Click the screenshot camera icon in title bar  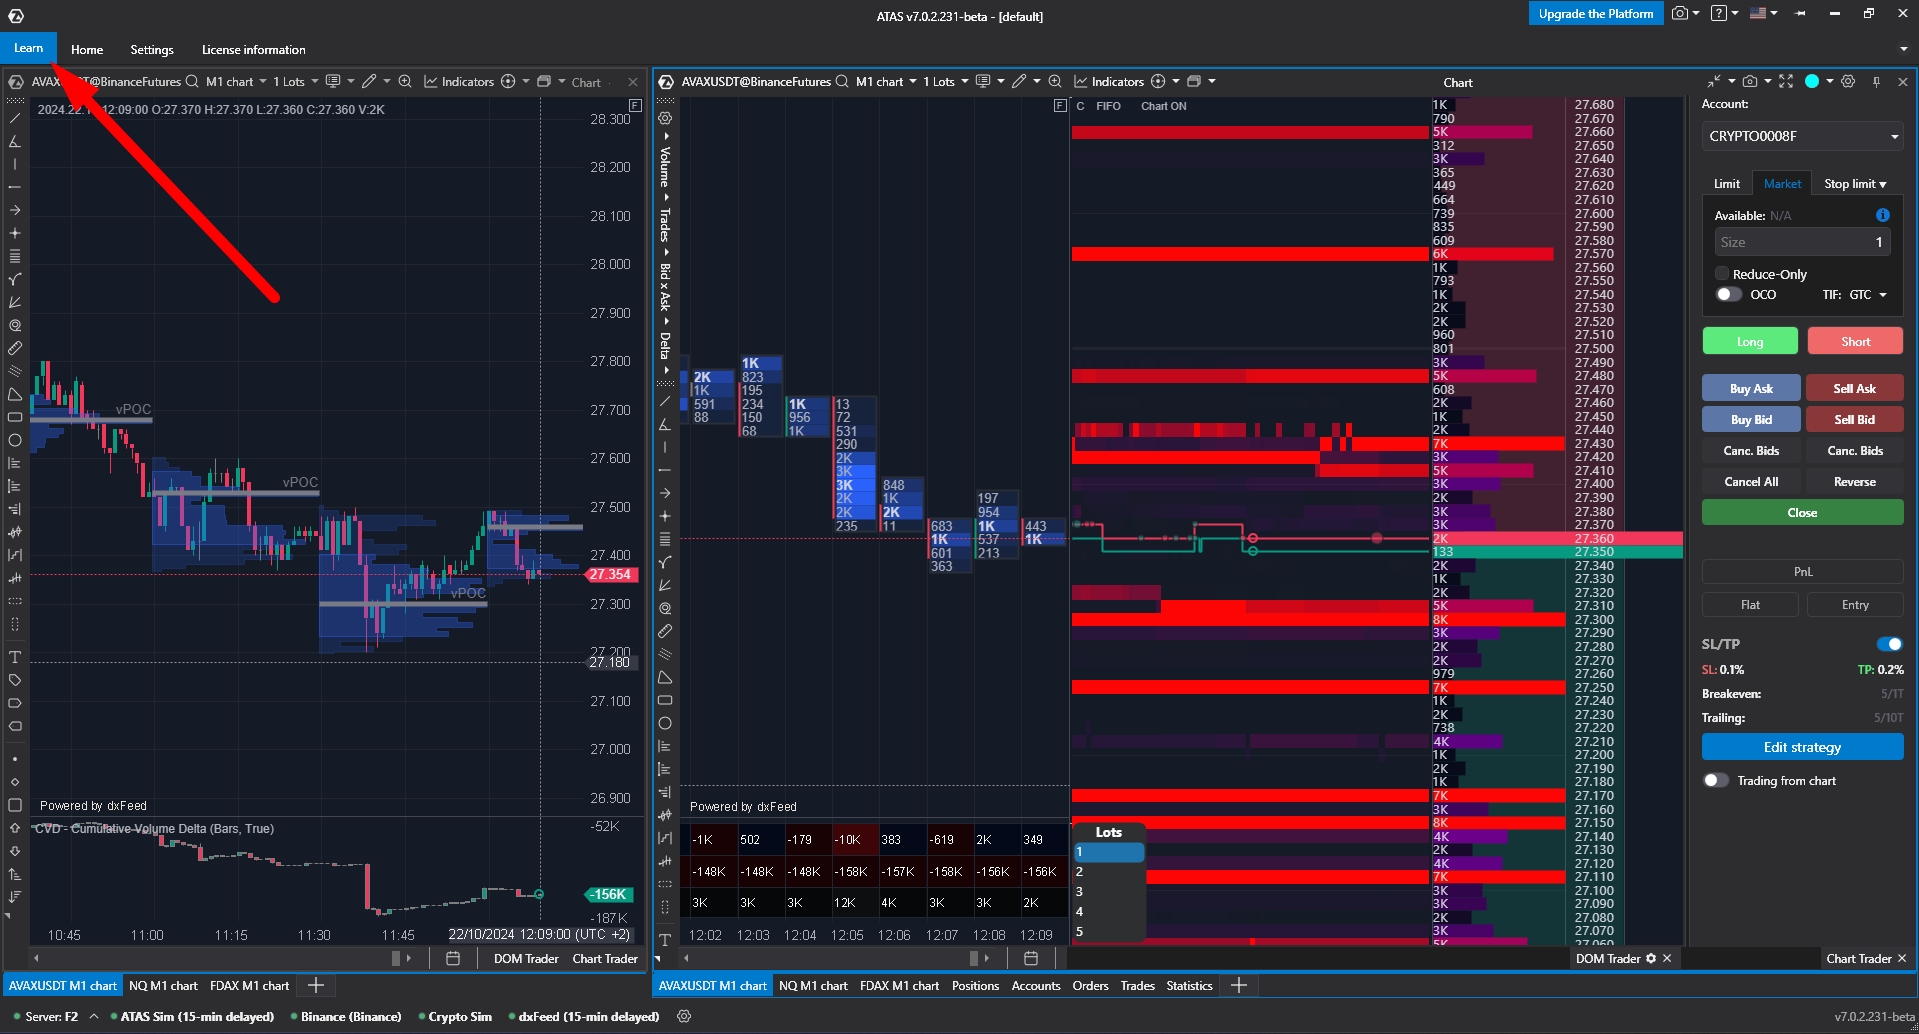point(1680,13)
